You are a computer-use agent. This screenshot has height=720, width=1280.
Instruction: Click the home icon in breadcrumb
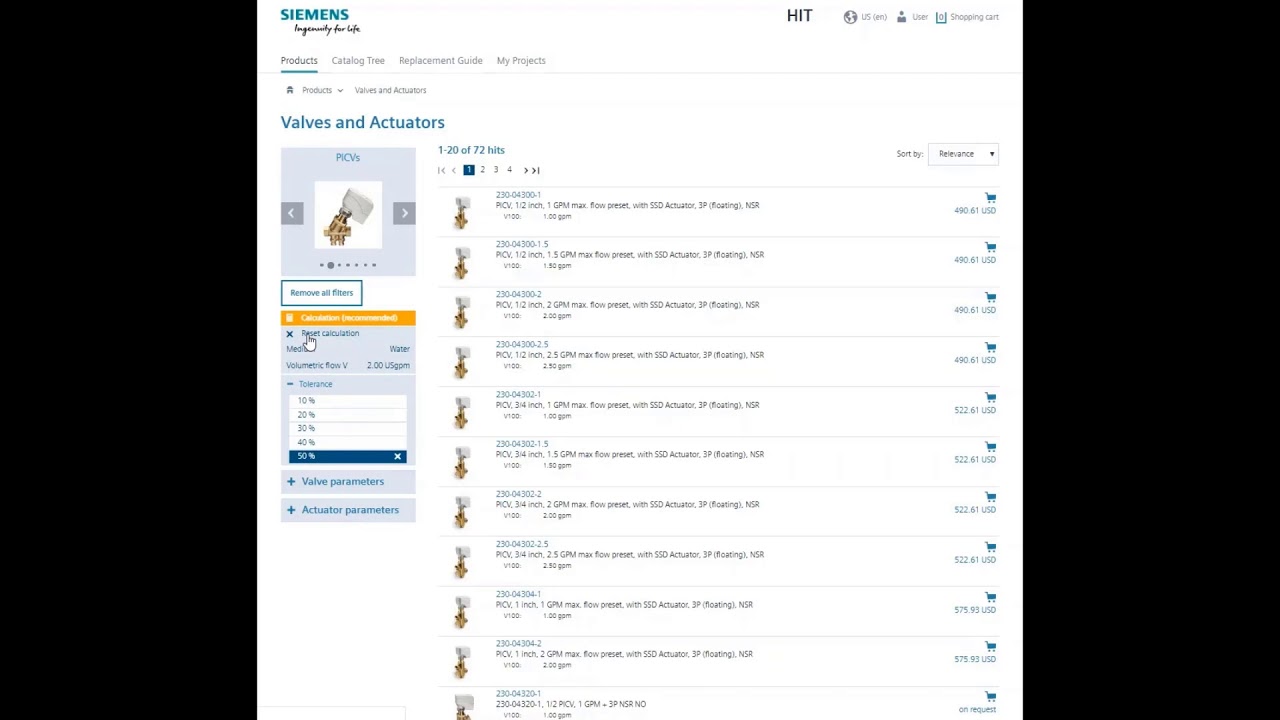pyautogui.click(x=290, y=90)
